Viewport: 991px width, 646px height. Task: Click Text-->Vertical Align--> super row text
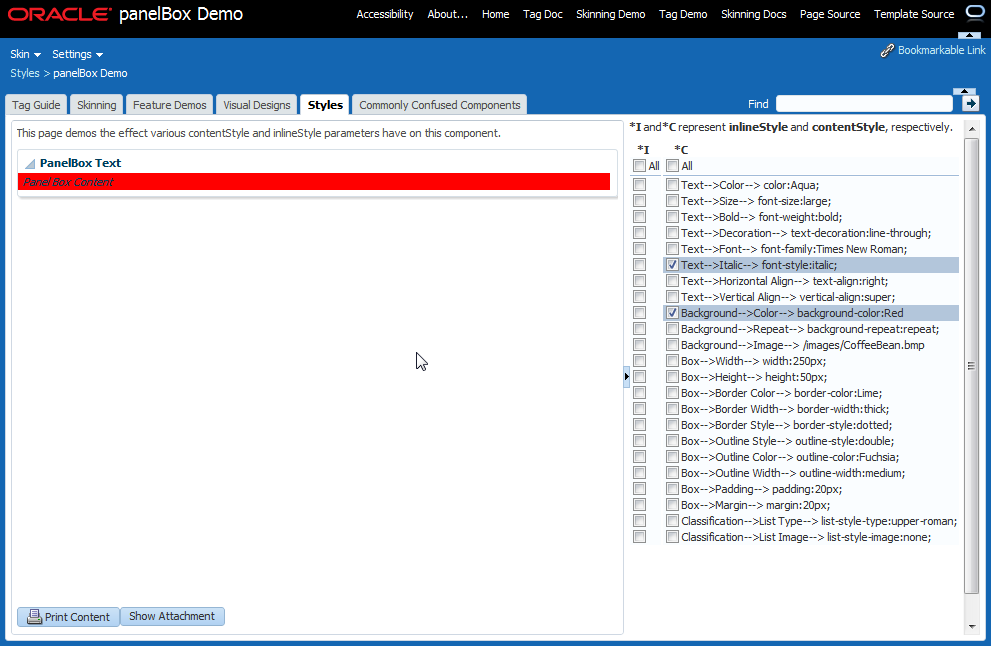click(x=787, y=297)
